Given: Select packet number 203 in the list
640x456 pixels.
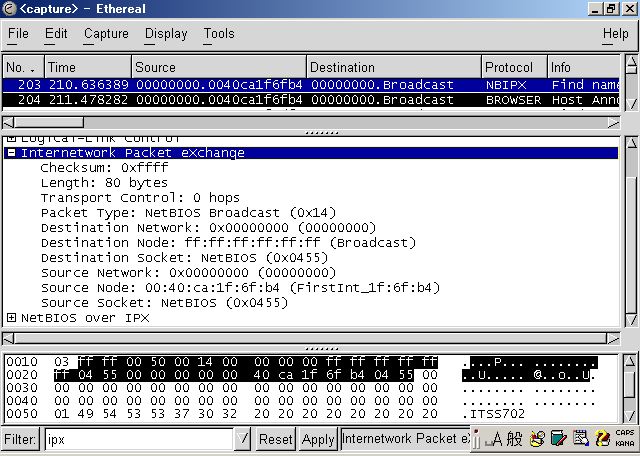Looking at the screenshot, I should [x=311, y=85].
